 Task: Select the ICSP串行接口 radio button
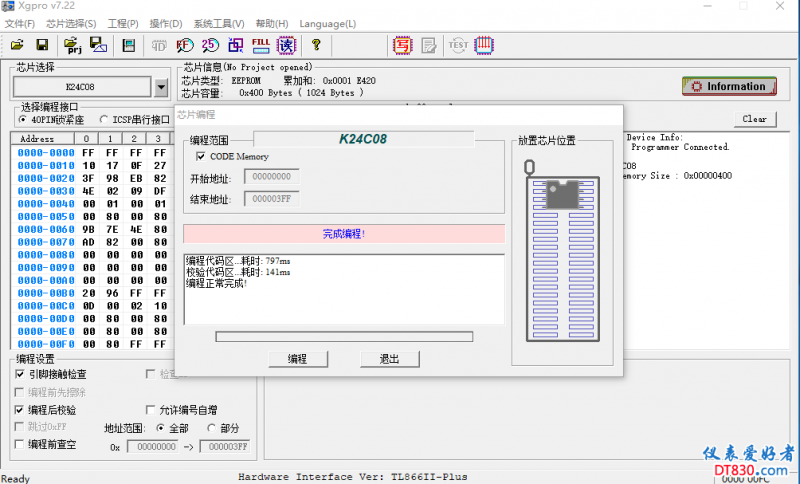(104, 119)
